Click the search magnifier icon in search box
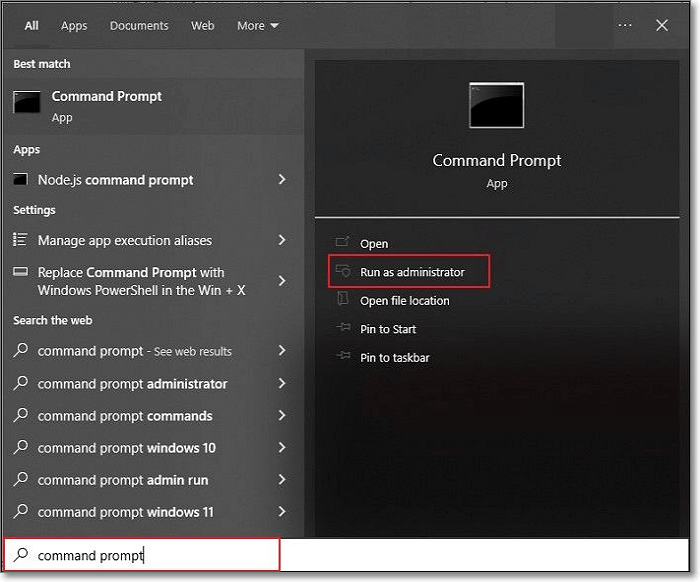The width and height of the screenshot is (700, 582). [x=21, y=555]
